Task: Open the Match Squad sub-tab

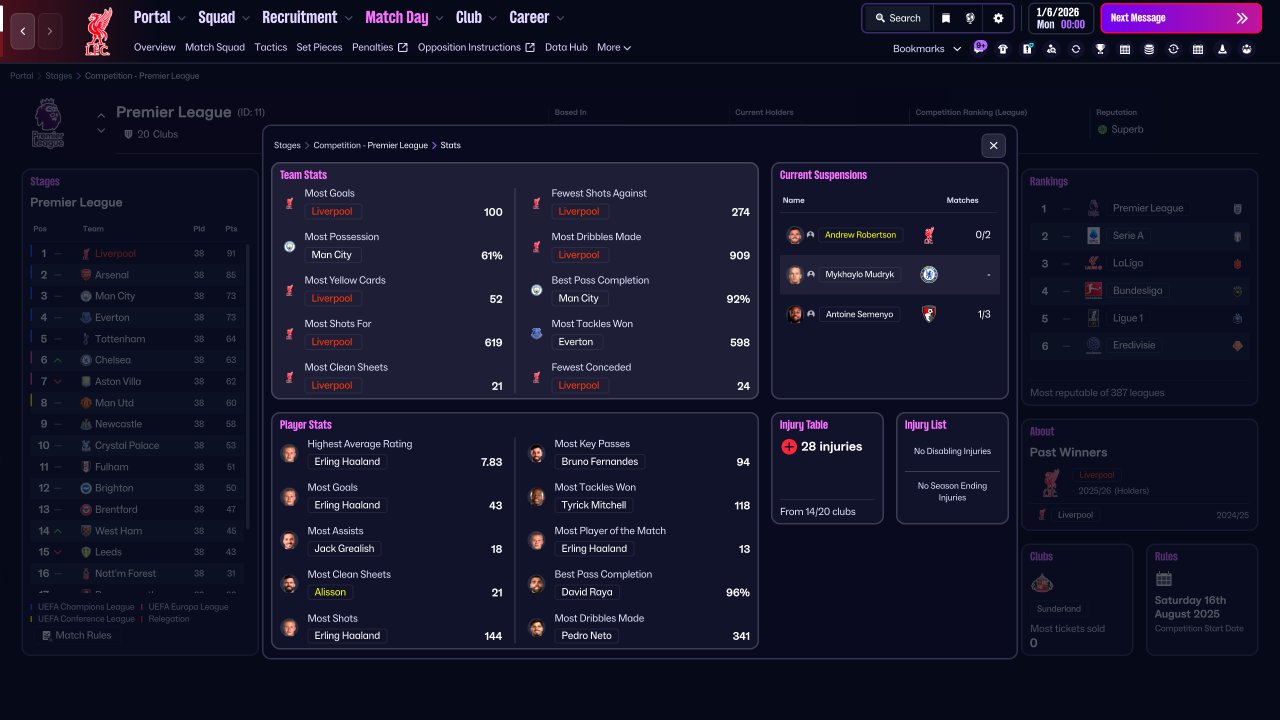Action: tap(215, 47)
